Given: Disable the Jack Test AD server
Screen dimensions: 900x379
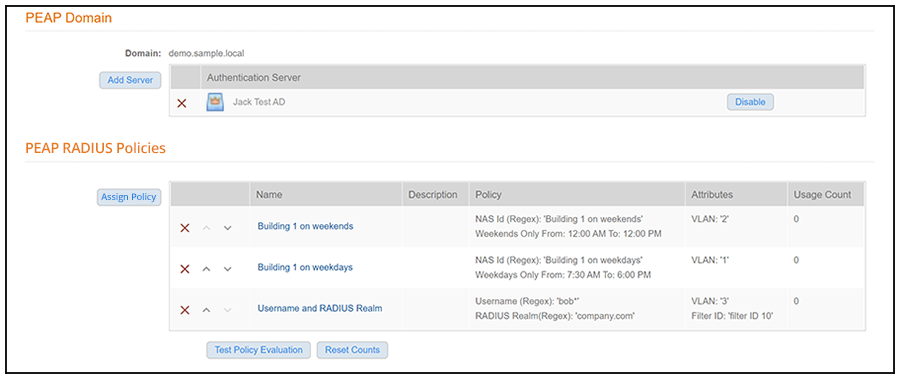Looking at the screenshot, I should (750, 102).
